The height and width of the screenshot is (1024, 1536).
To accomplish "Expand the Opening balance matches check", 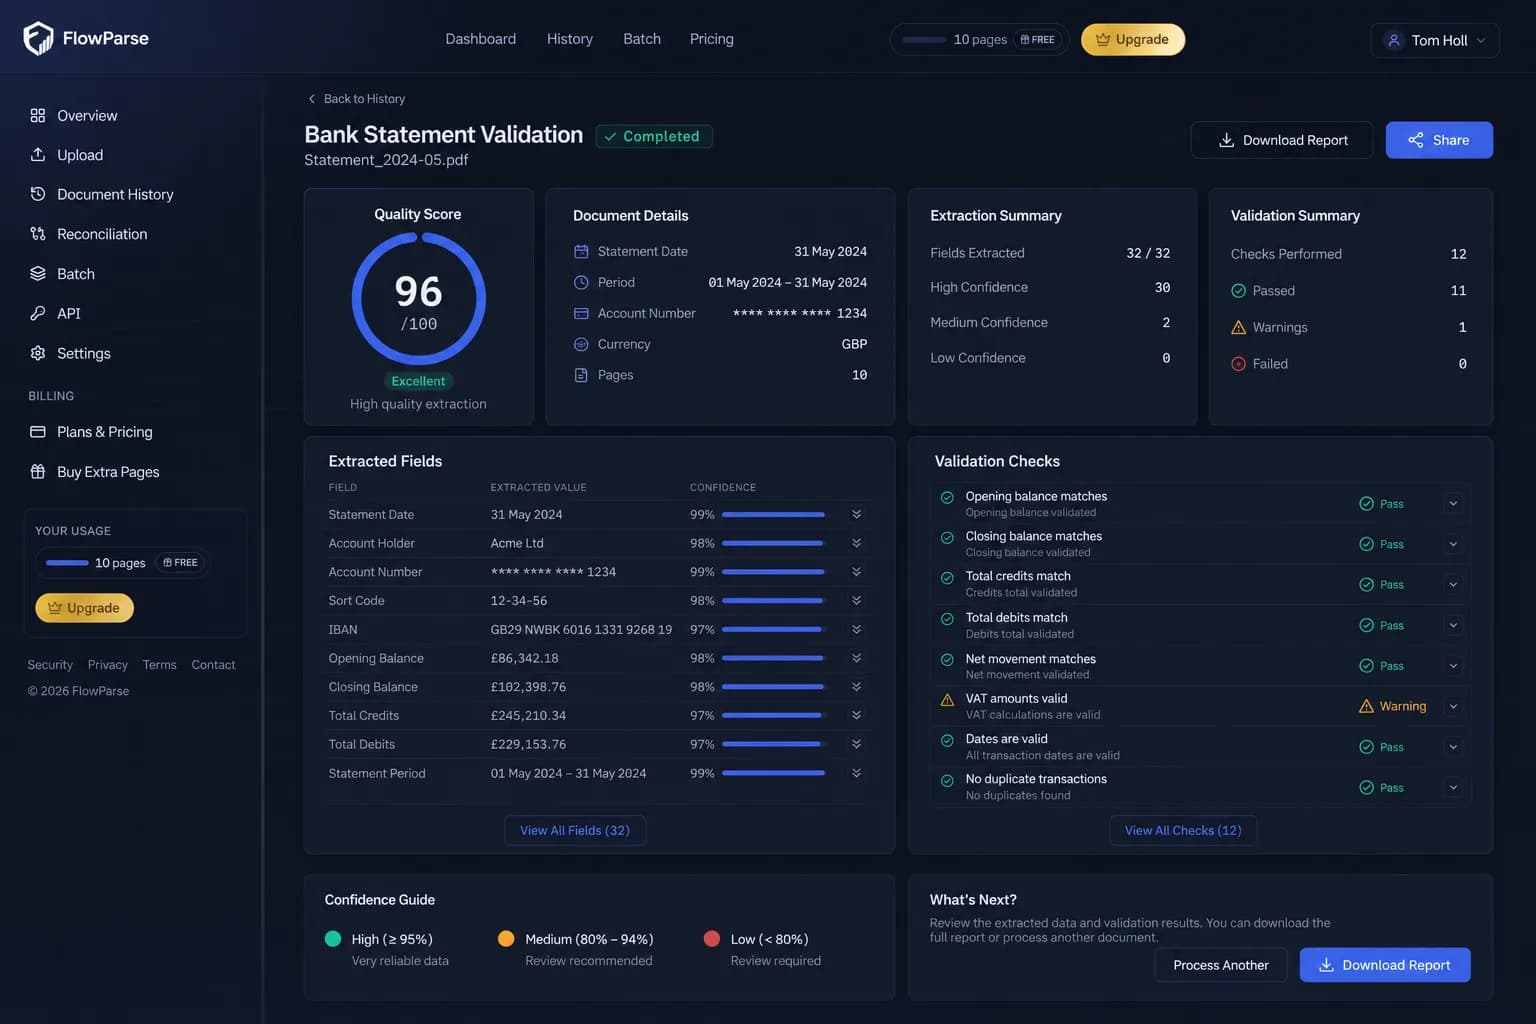I will coord(1453,504).
